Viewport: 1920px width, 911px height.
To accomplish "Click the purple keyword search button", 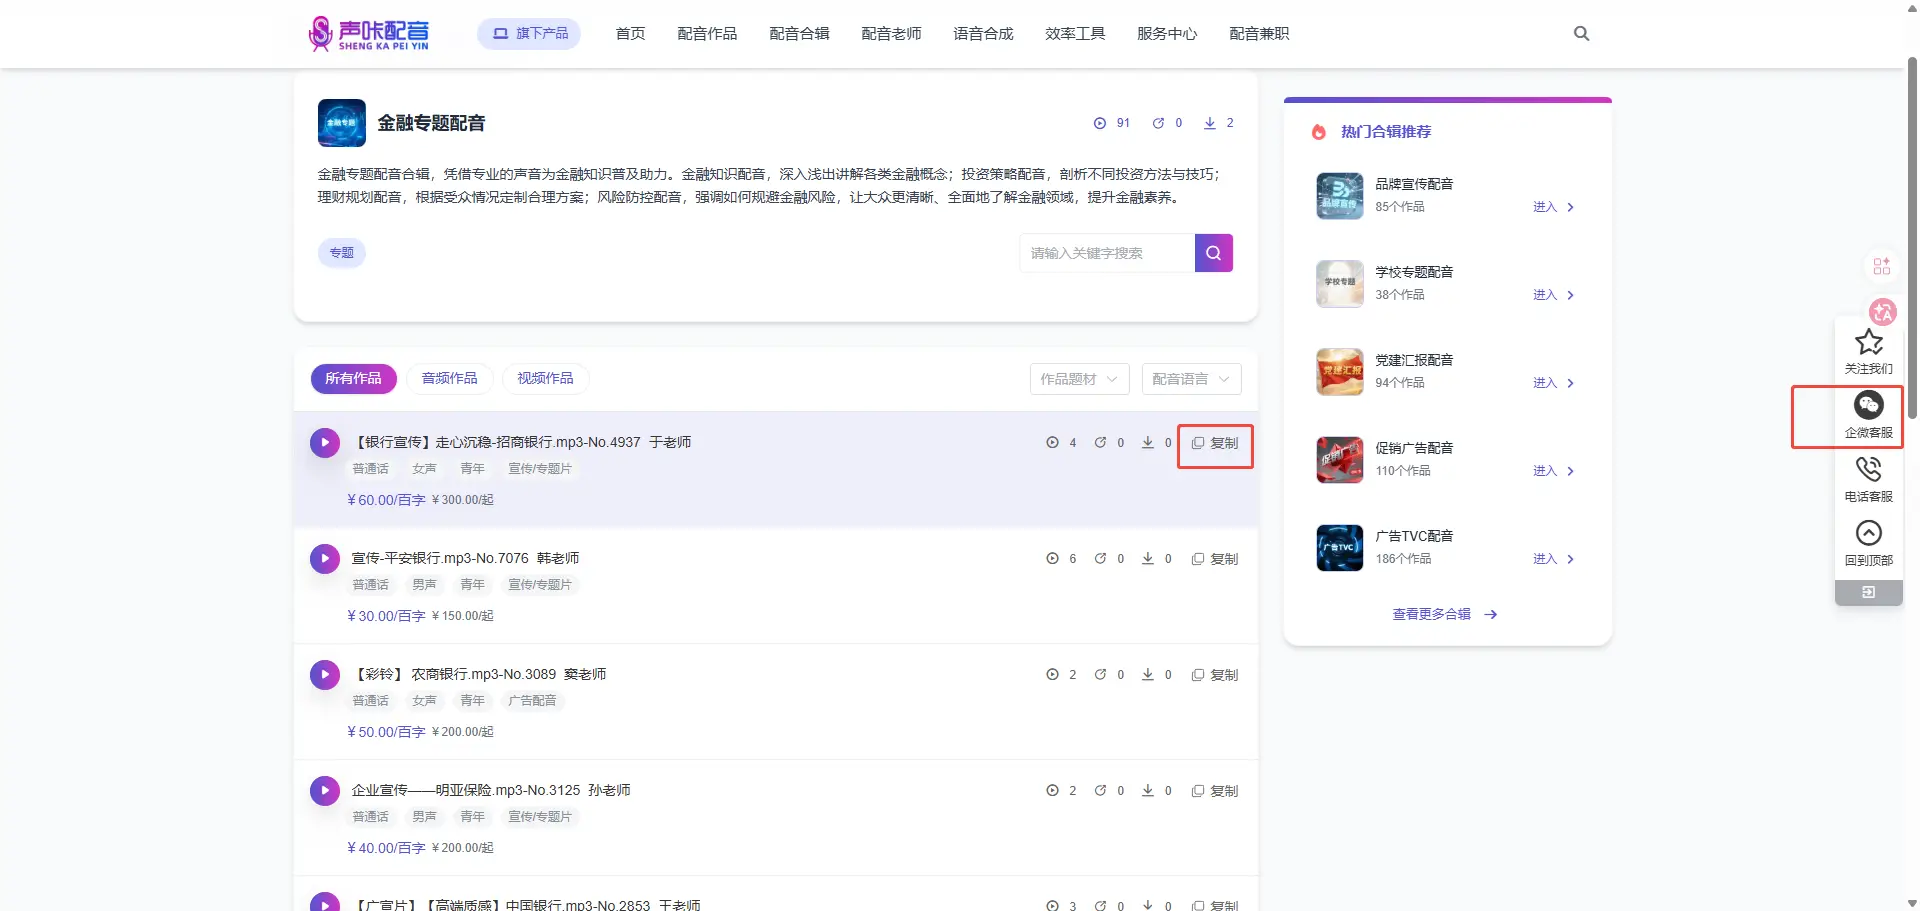I will point(1213,253).
